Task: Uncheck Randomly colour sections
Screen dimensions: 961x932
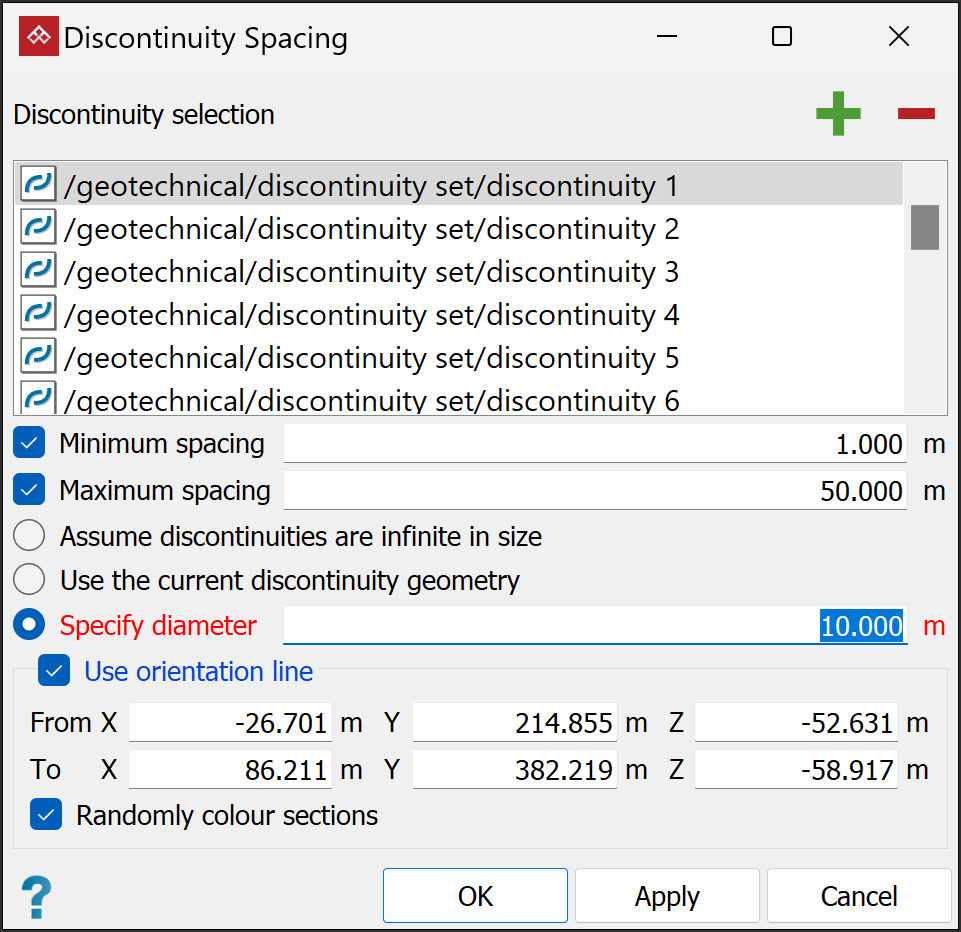Action: (46, 815)
